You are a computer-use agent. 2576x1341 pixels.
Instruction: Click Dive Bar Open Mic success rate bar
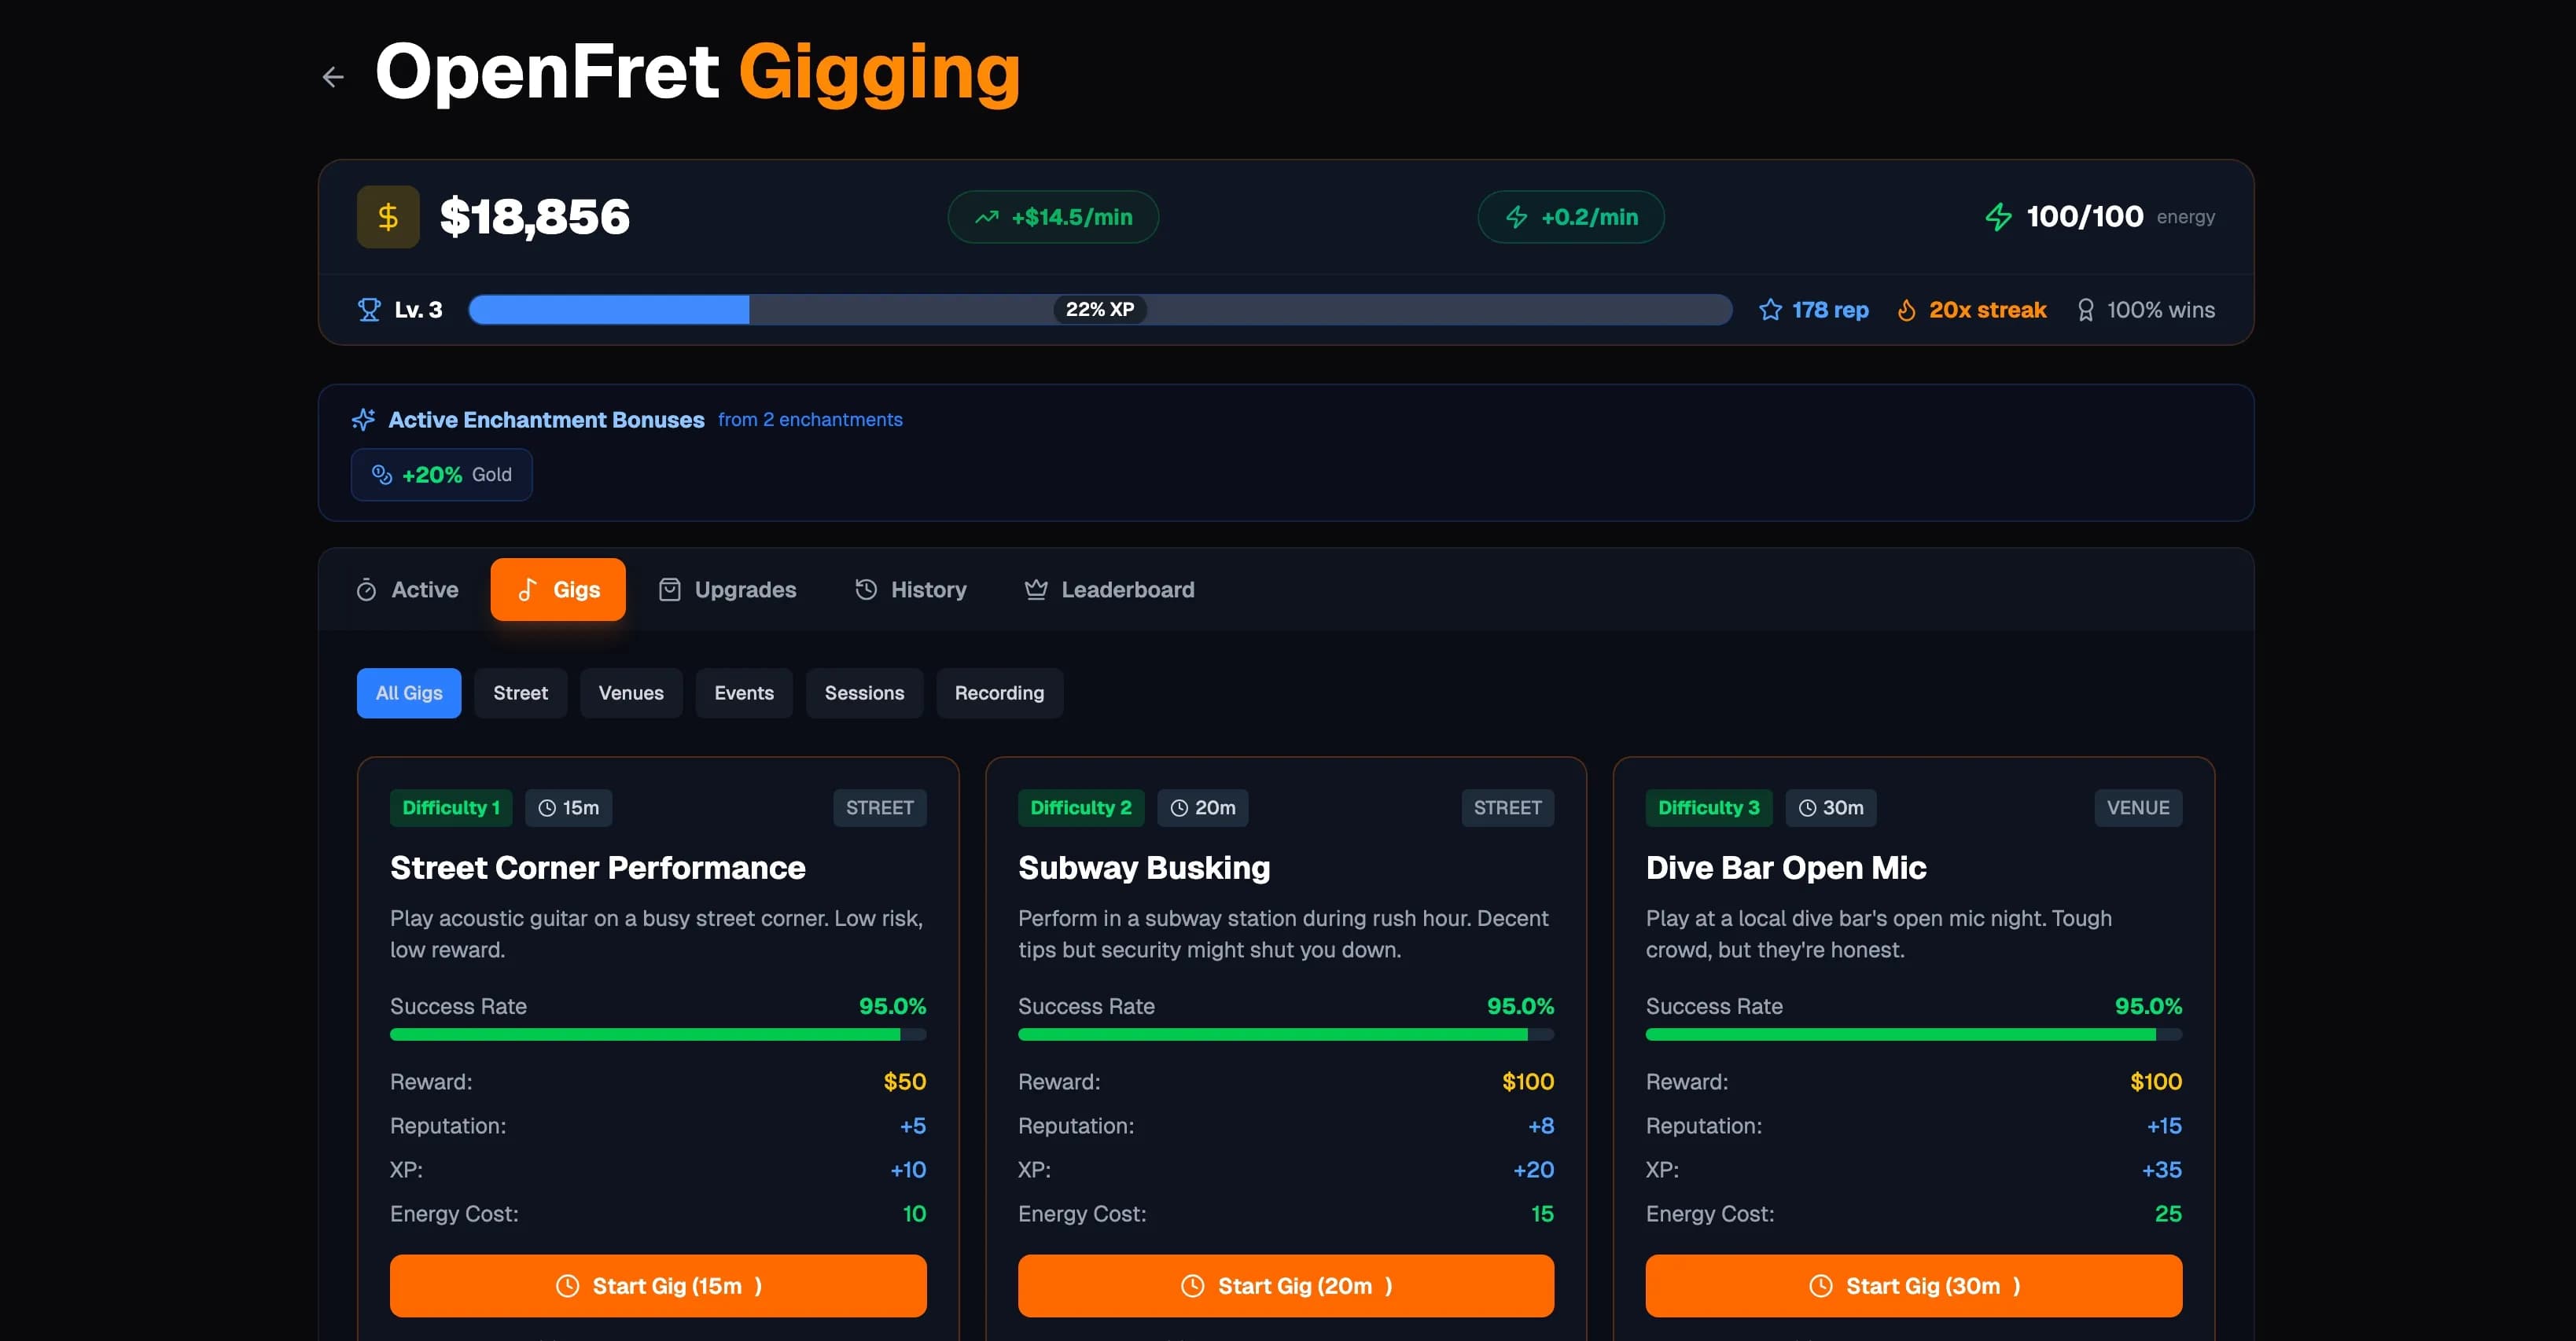click(x=1914, y=1035)
